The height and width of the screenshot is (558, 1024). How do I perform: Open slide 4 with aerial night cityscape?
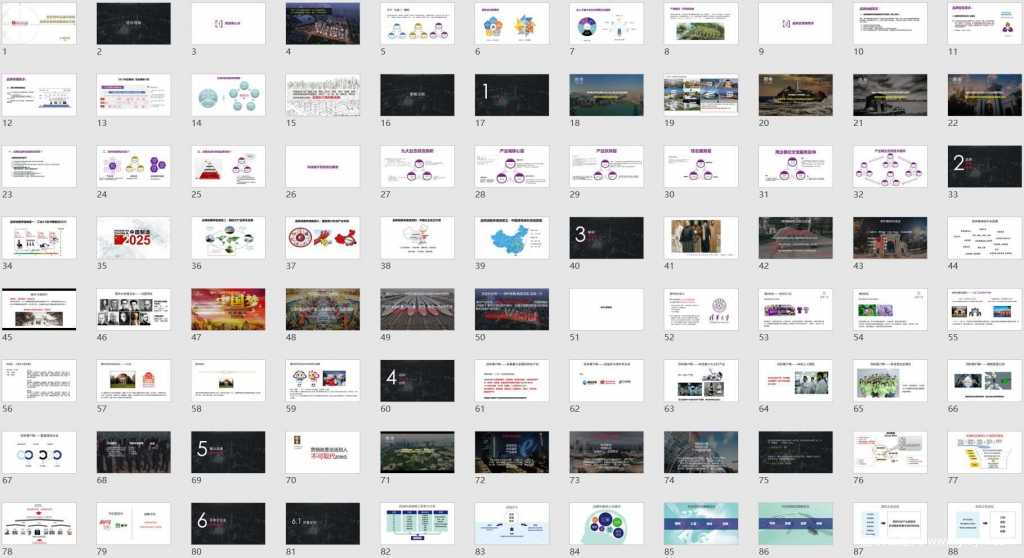click(324, 23)
